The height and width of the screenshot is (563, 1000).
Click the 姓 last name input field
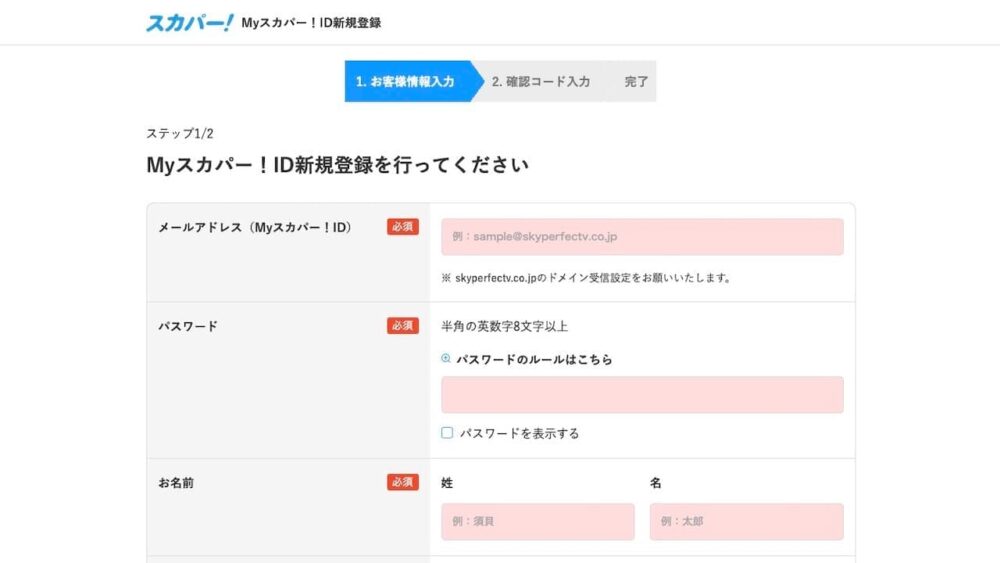point(538,522)
